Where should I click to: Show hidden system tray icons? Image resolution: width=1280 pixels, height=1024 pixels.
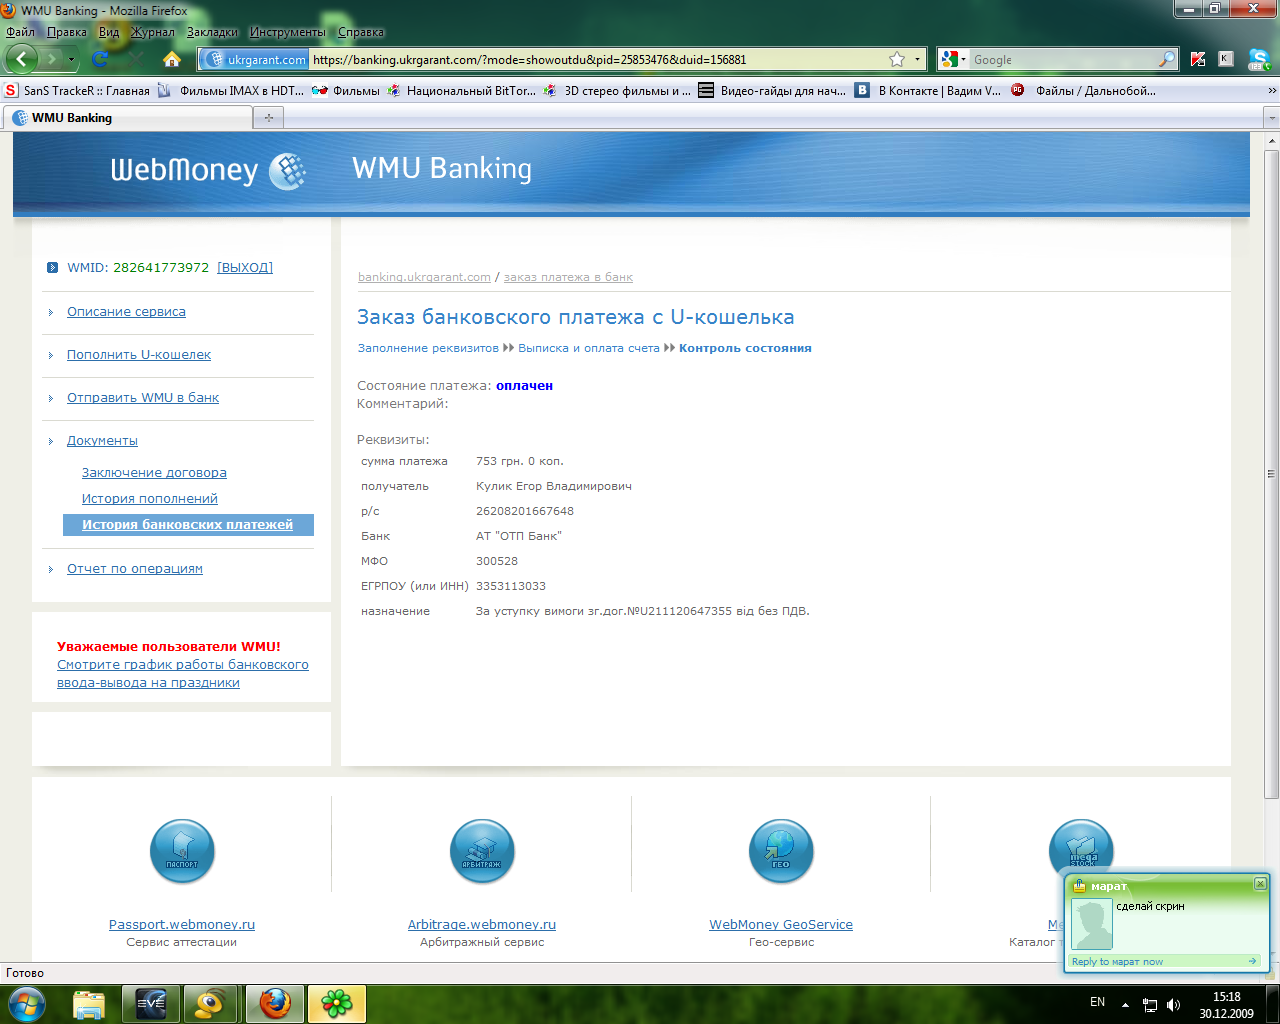tap(1125, 1004)
